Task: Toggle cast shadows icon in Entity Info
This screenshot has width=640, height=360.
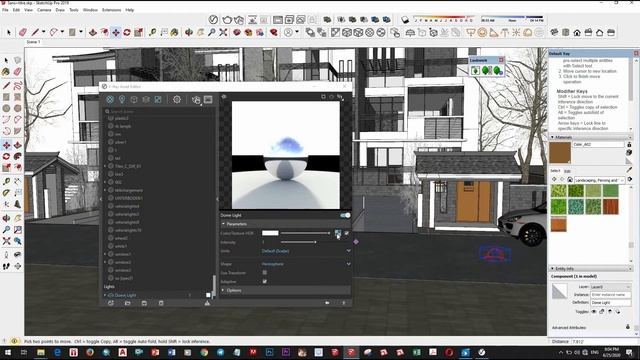Action: tap(618, 311)
